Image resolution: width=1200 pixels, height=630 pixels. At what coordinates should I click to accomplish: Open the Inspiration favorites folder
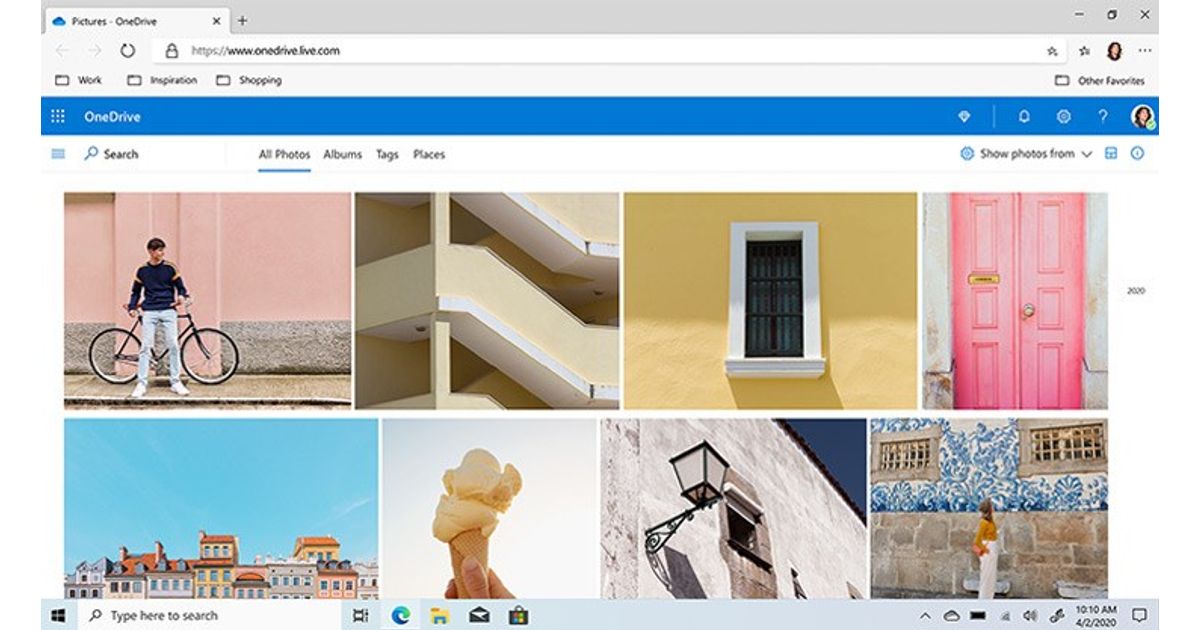163,81
